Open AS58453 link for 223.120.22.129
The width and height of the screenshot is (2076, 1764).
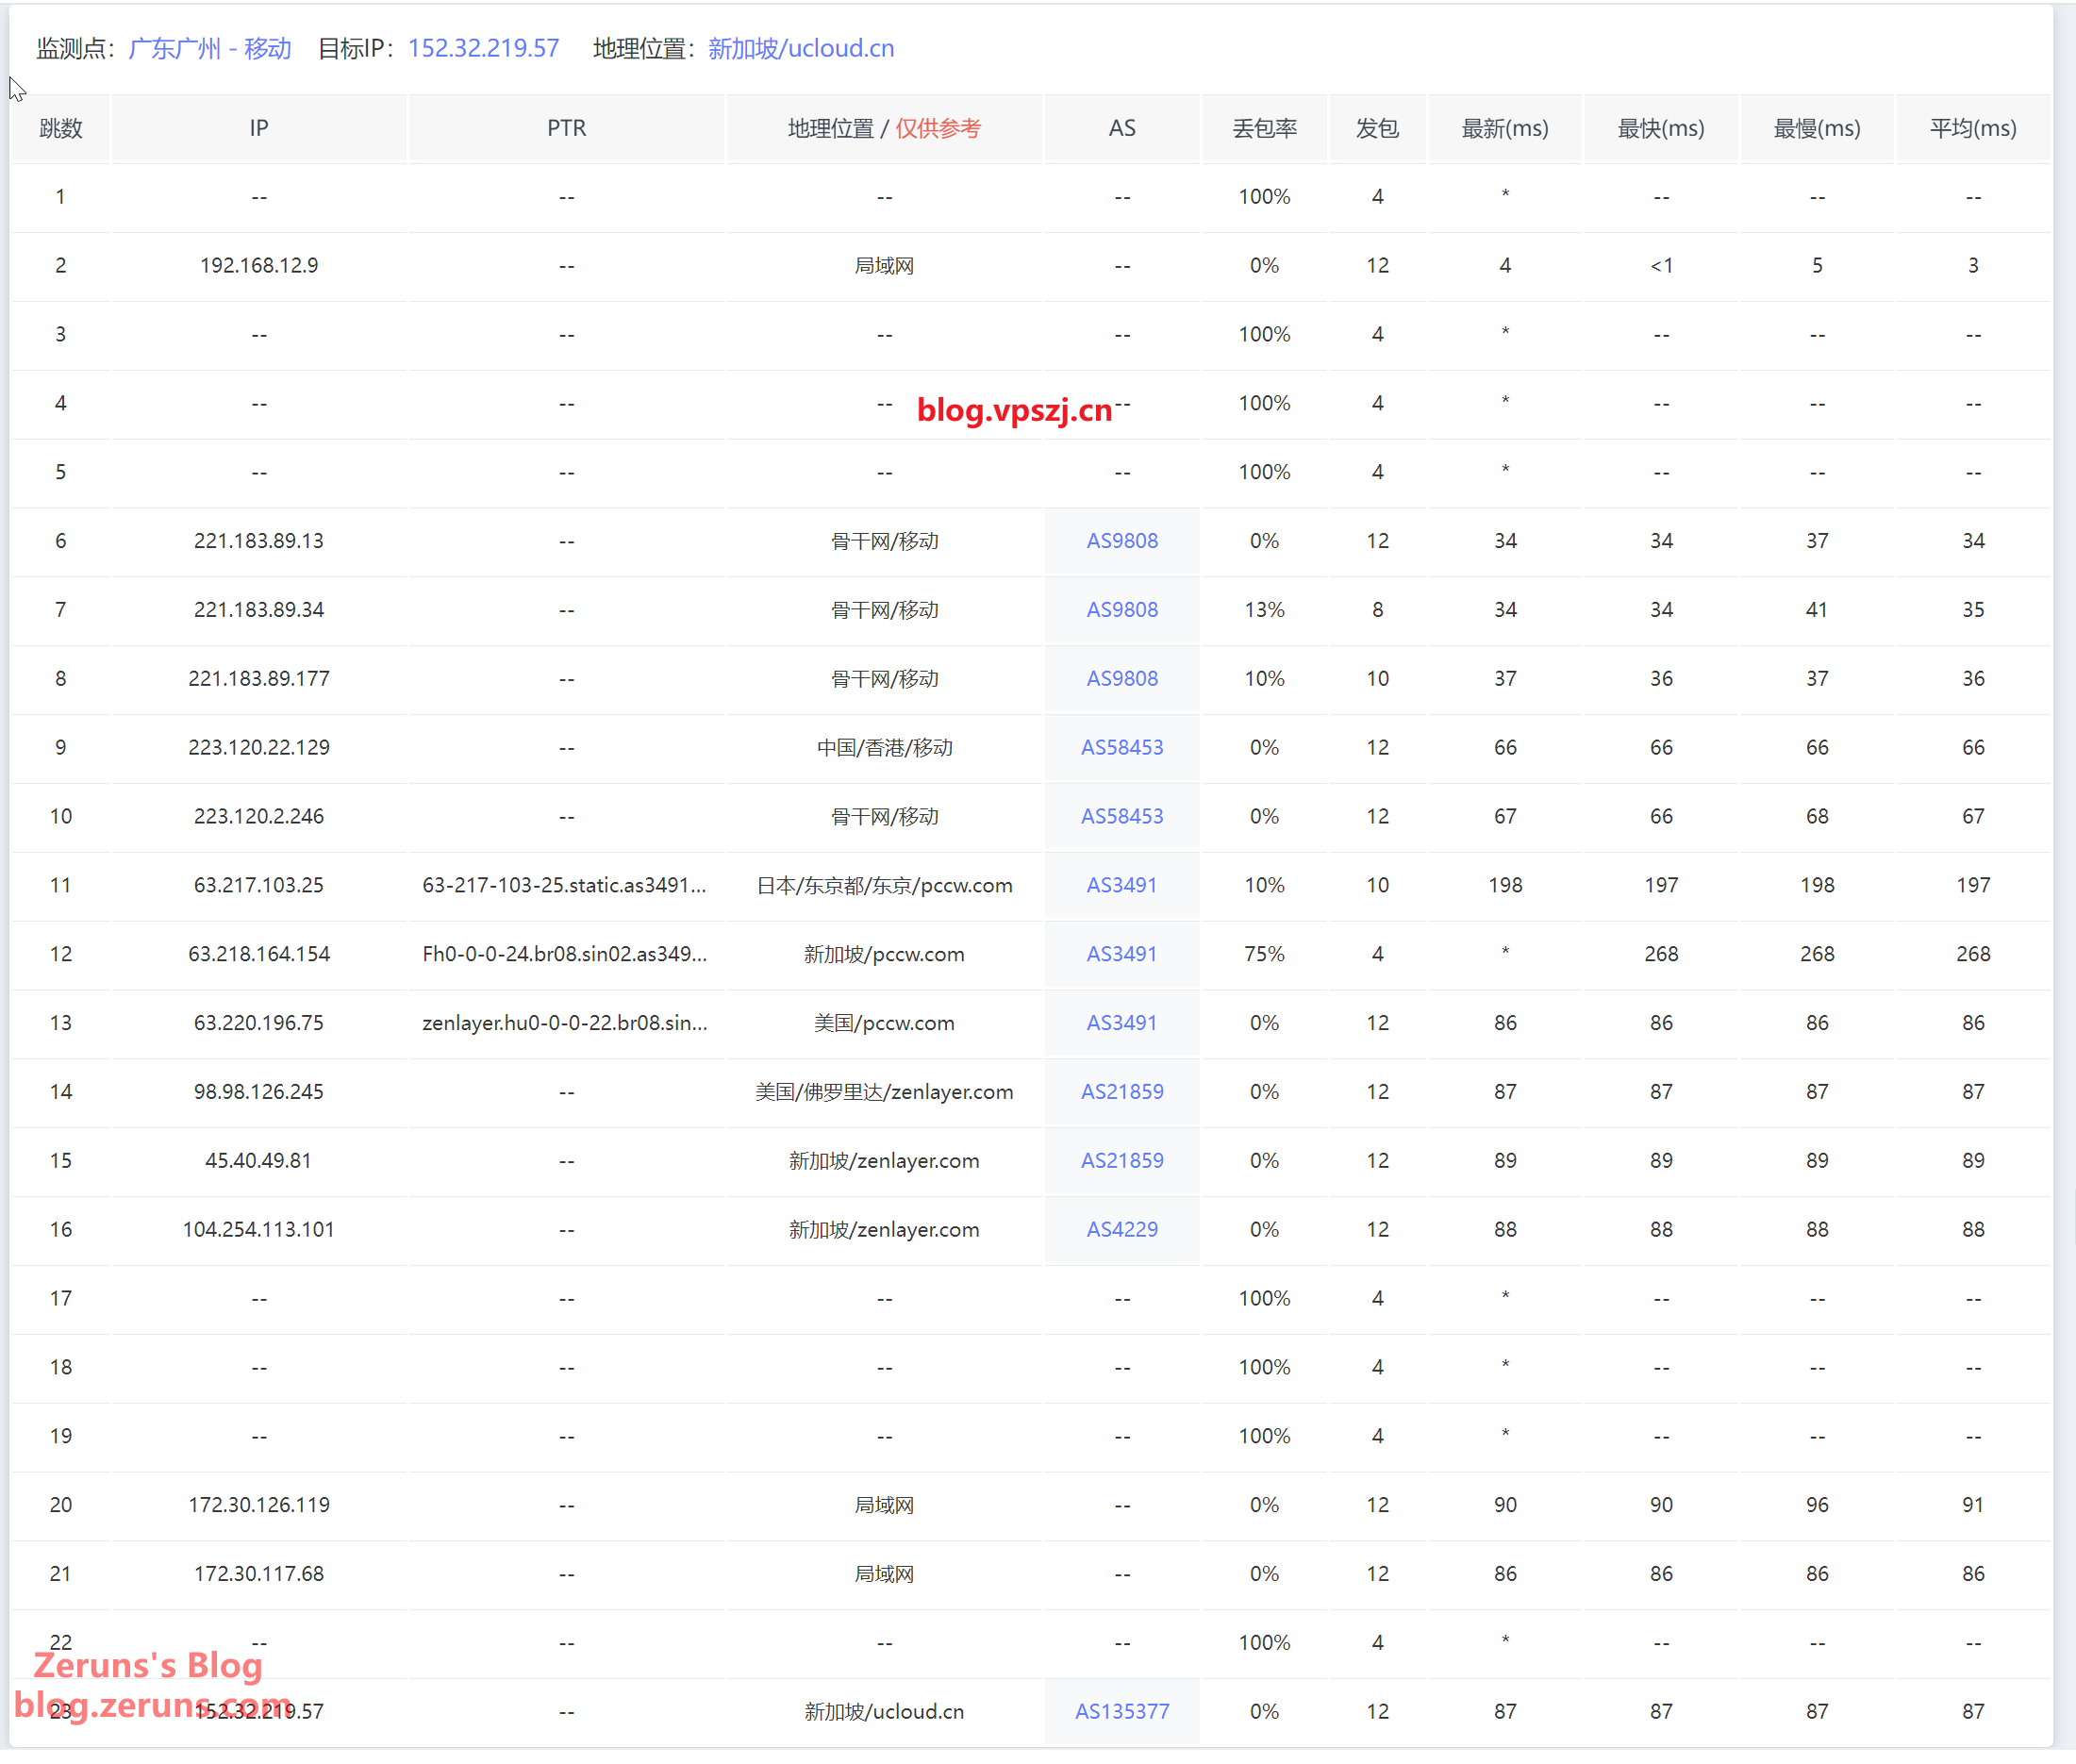1121,747
